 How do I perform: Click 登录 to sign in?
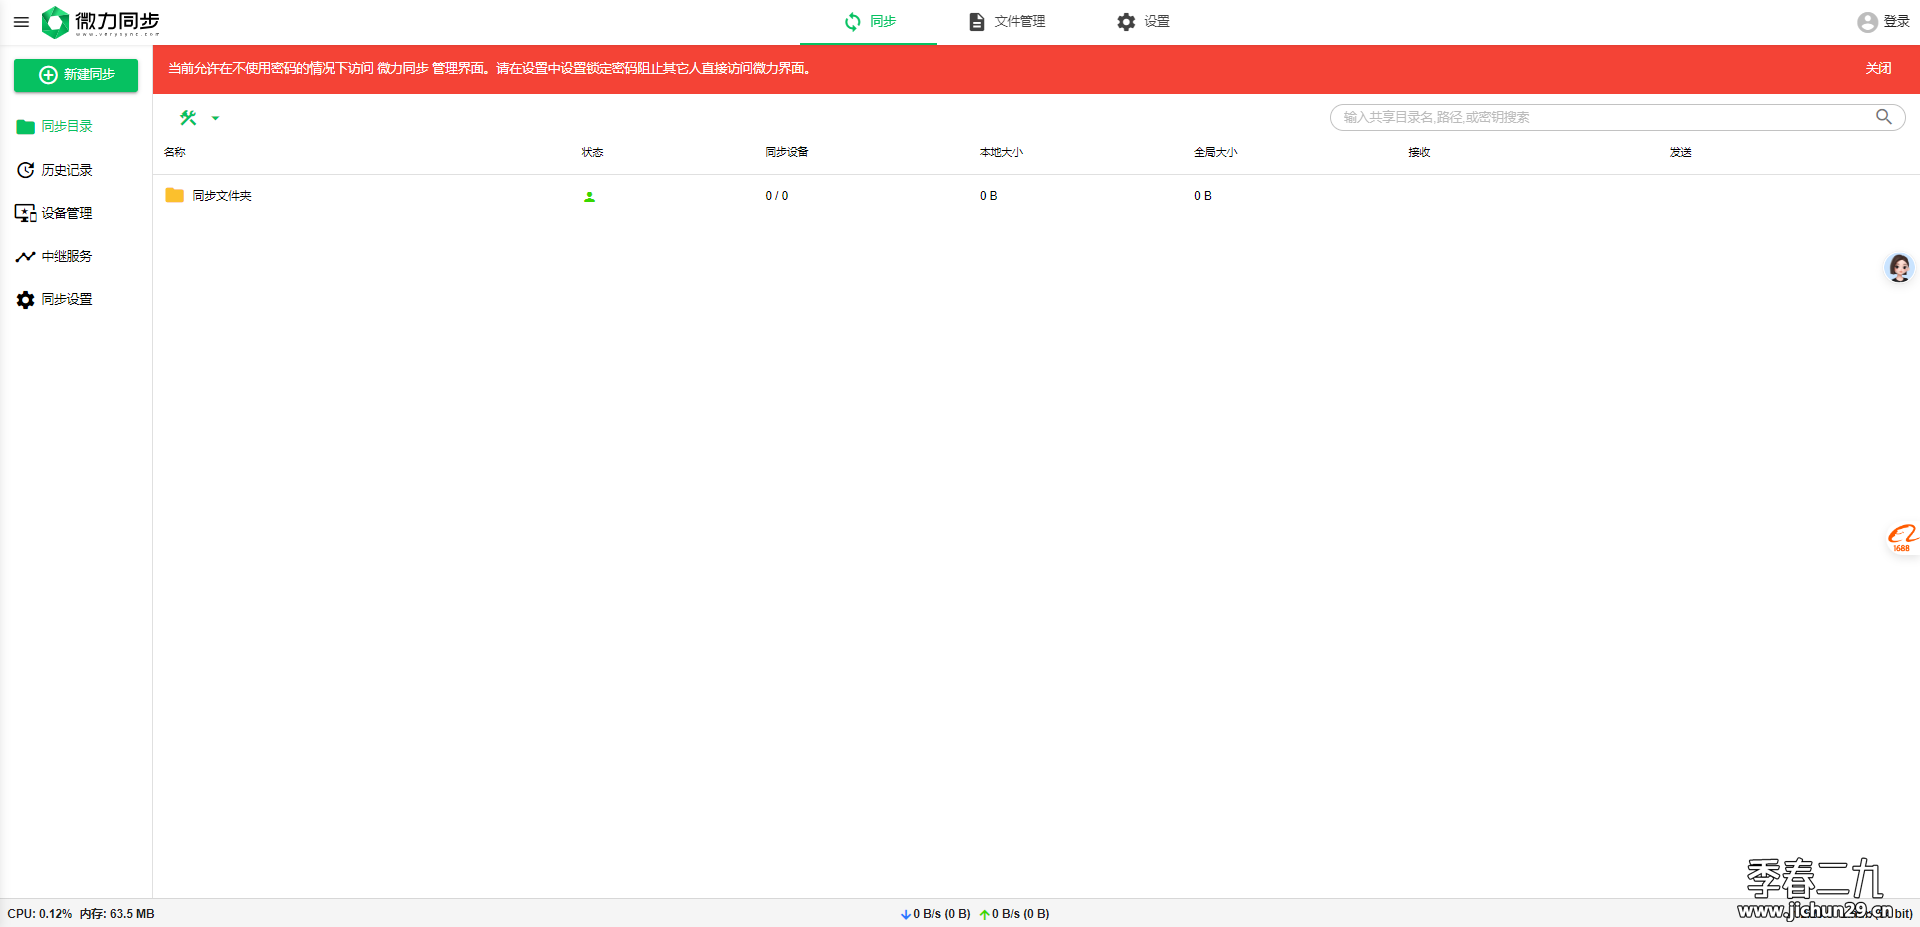pyautogui.click(x=1883, y=22)
